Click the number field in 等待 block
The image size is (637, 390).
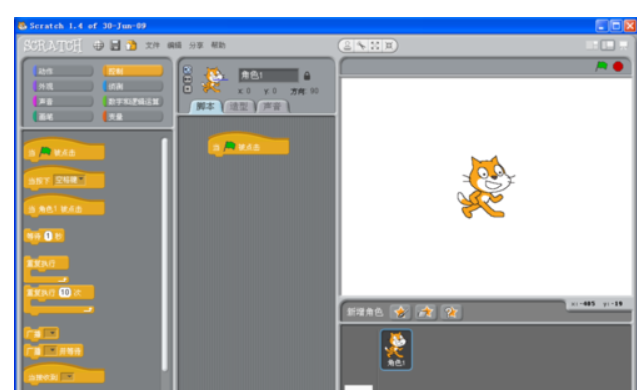(x=48, y=236)
